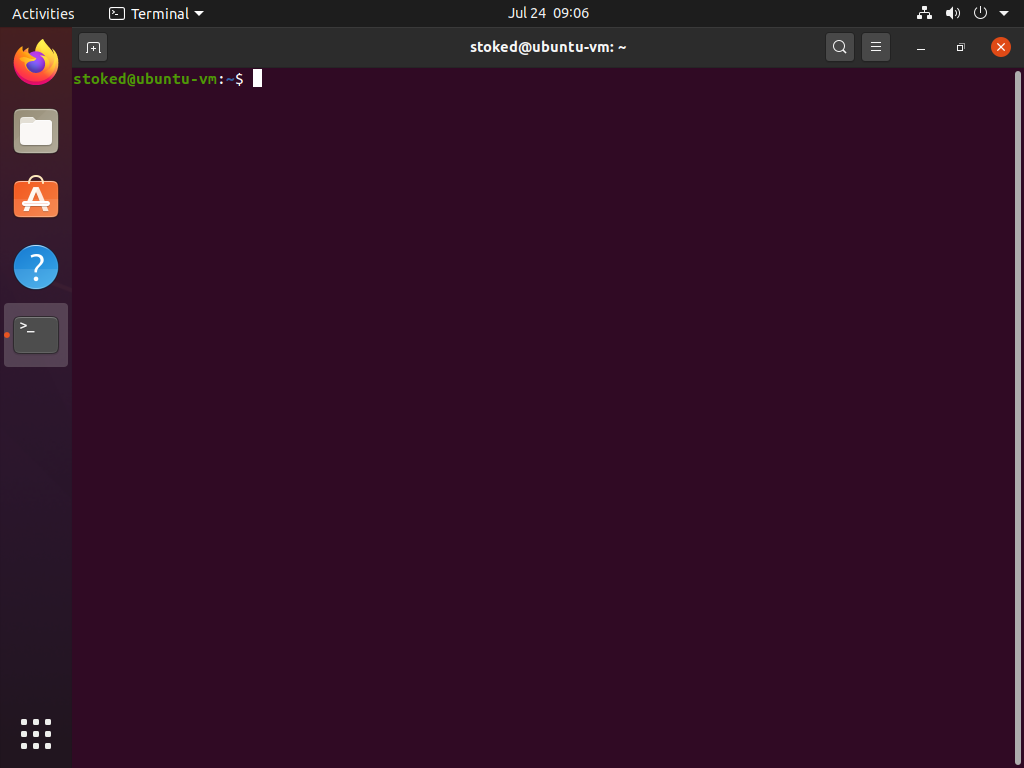
Task: Open the terminal hamburger menu
Action: [876, 47]
